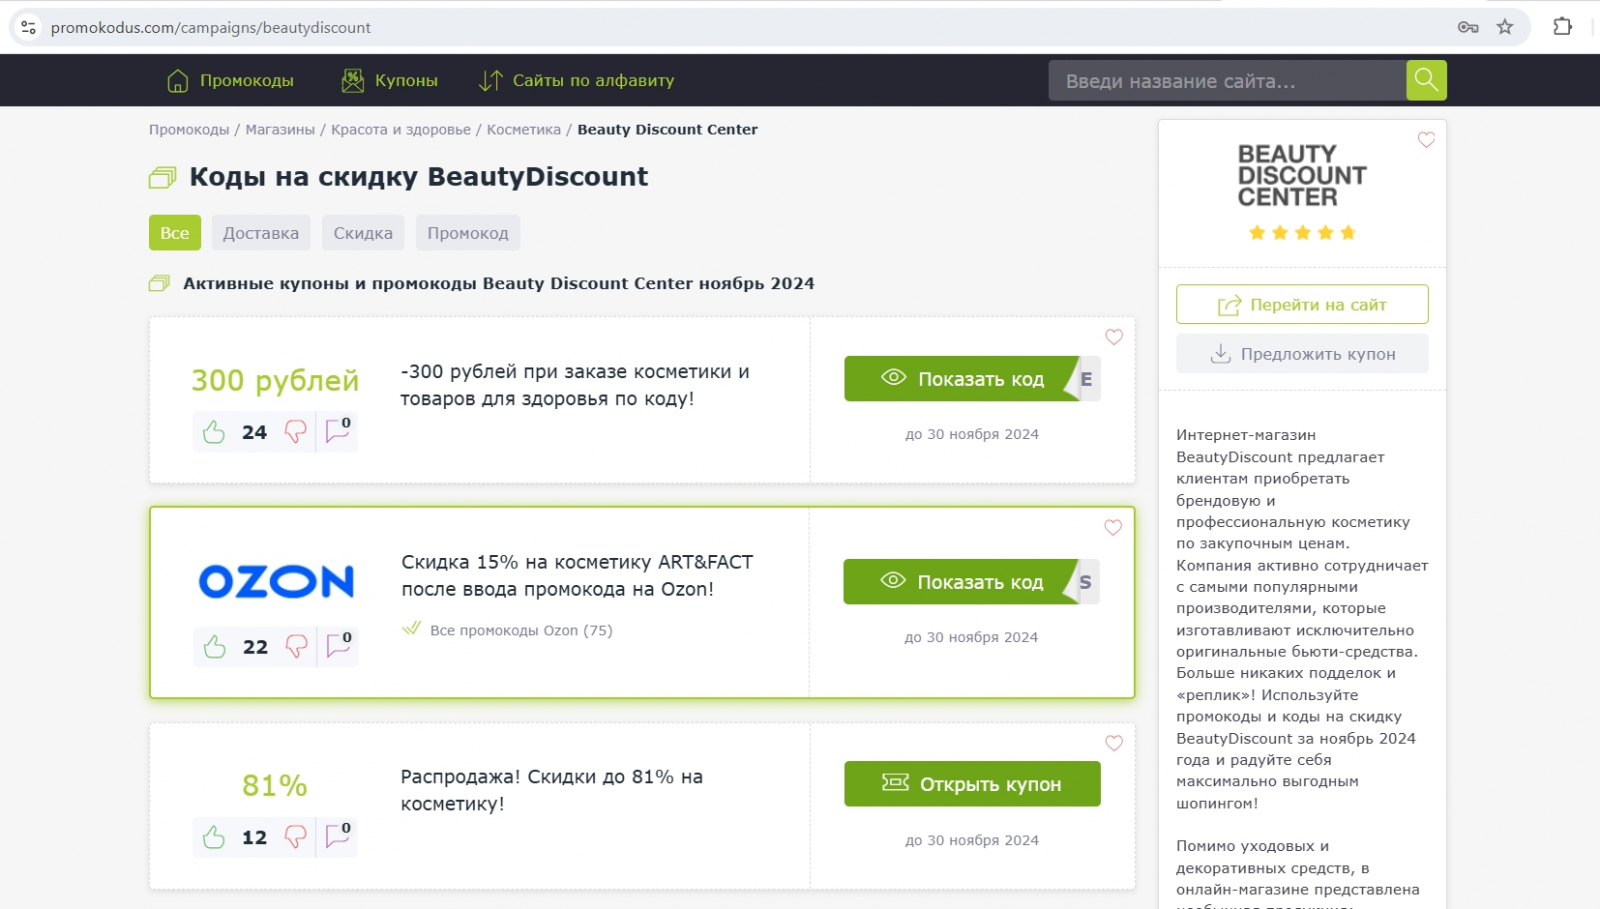Viewport: 1600px width, 909px height.
Task: Focus the Введи название сайта search field
Action: tap(1226, 81)
